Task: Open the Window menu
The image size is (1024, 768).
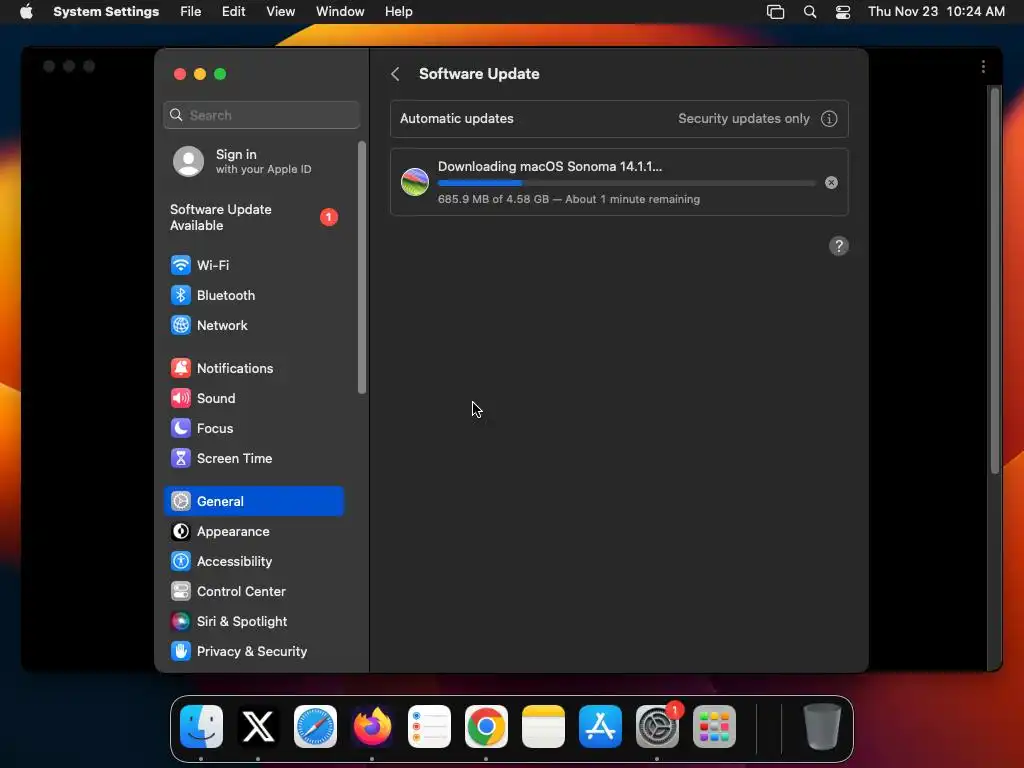Action: tap(340, 12)
